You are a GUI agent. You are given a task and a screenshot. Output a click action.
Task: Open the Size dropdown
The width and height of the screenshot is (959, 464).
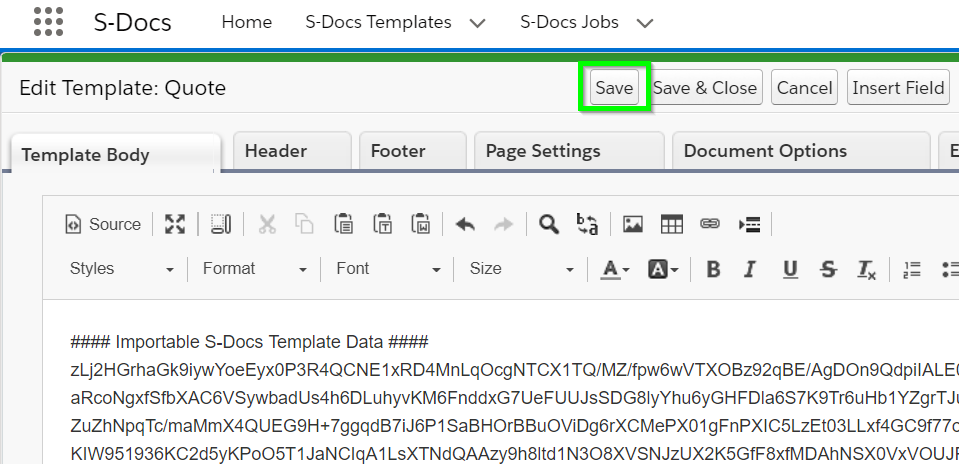point(521,269)
